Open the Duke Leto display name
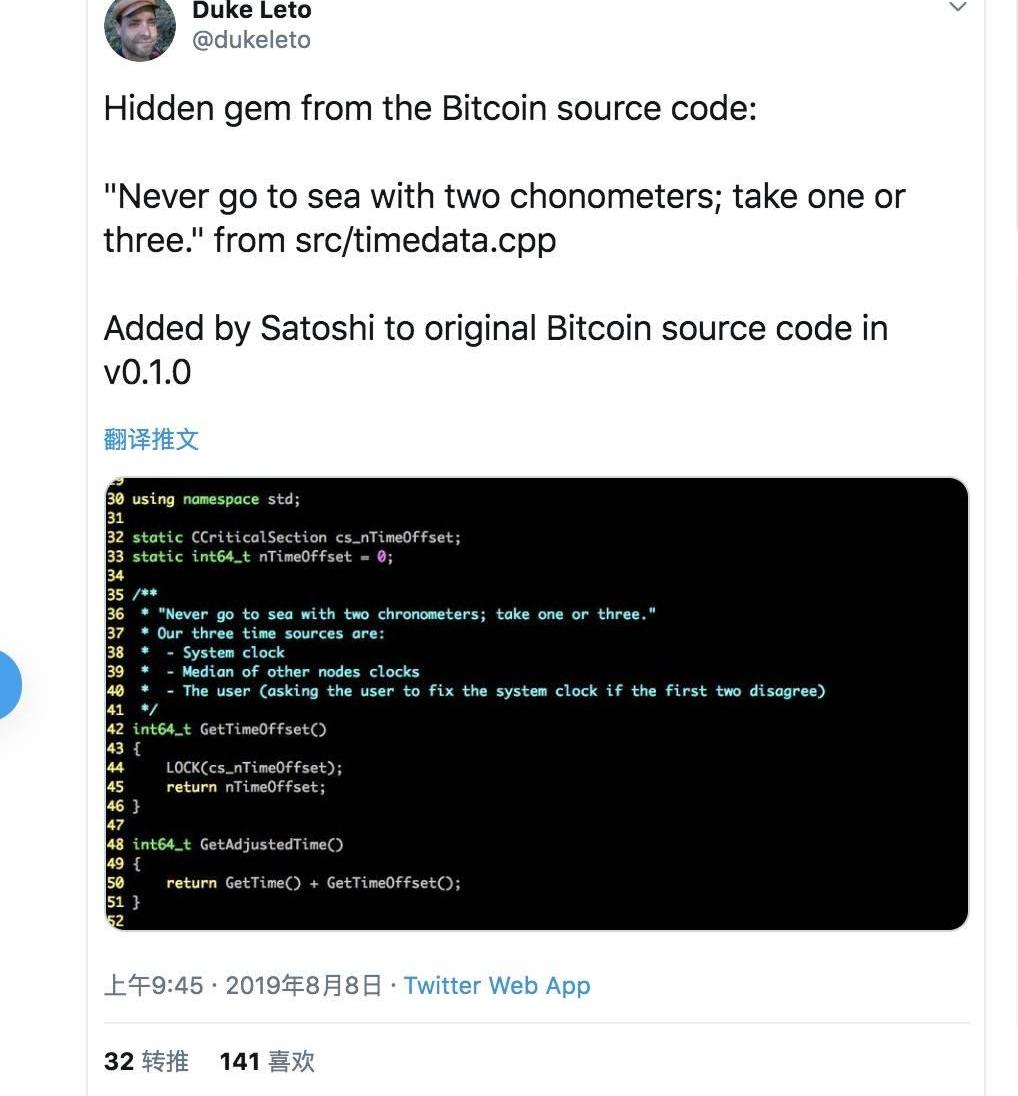Viewport: 1018px width, 1096px height. 252,10
